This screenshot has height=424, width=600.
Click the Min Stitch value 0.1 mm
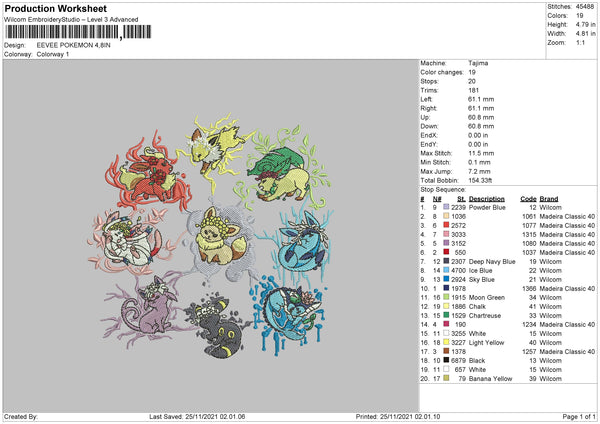[x=479, y=162]
